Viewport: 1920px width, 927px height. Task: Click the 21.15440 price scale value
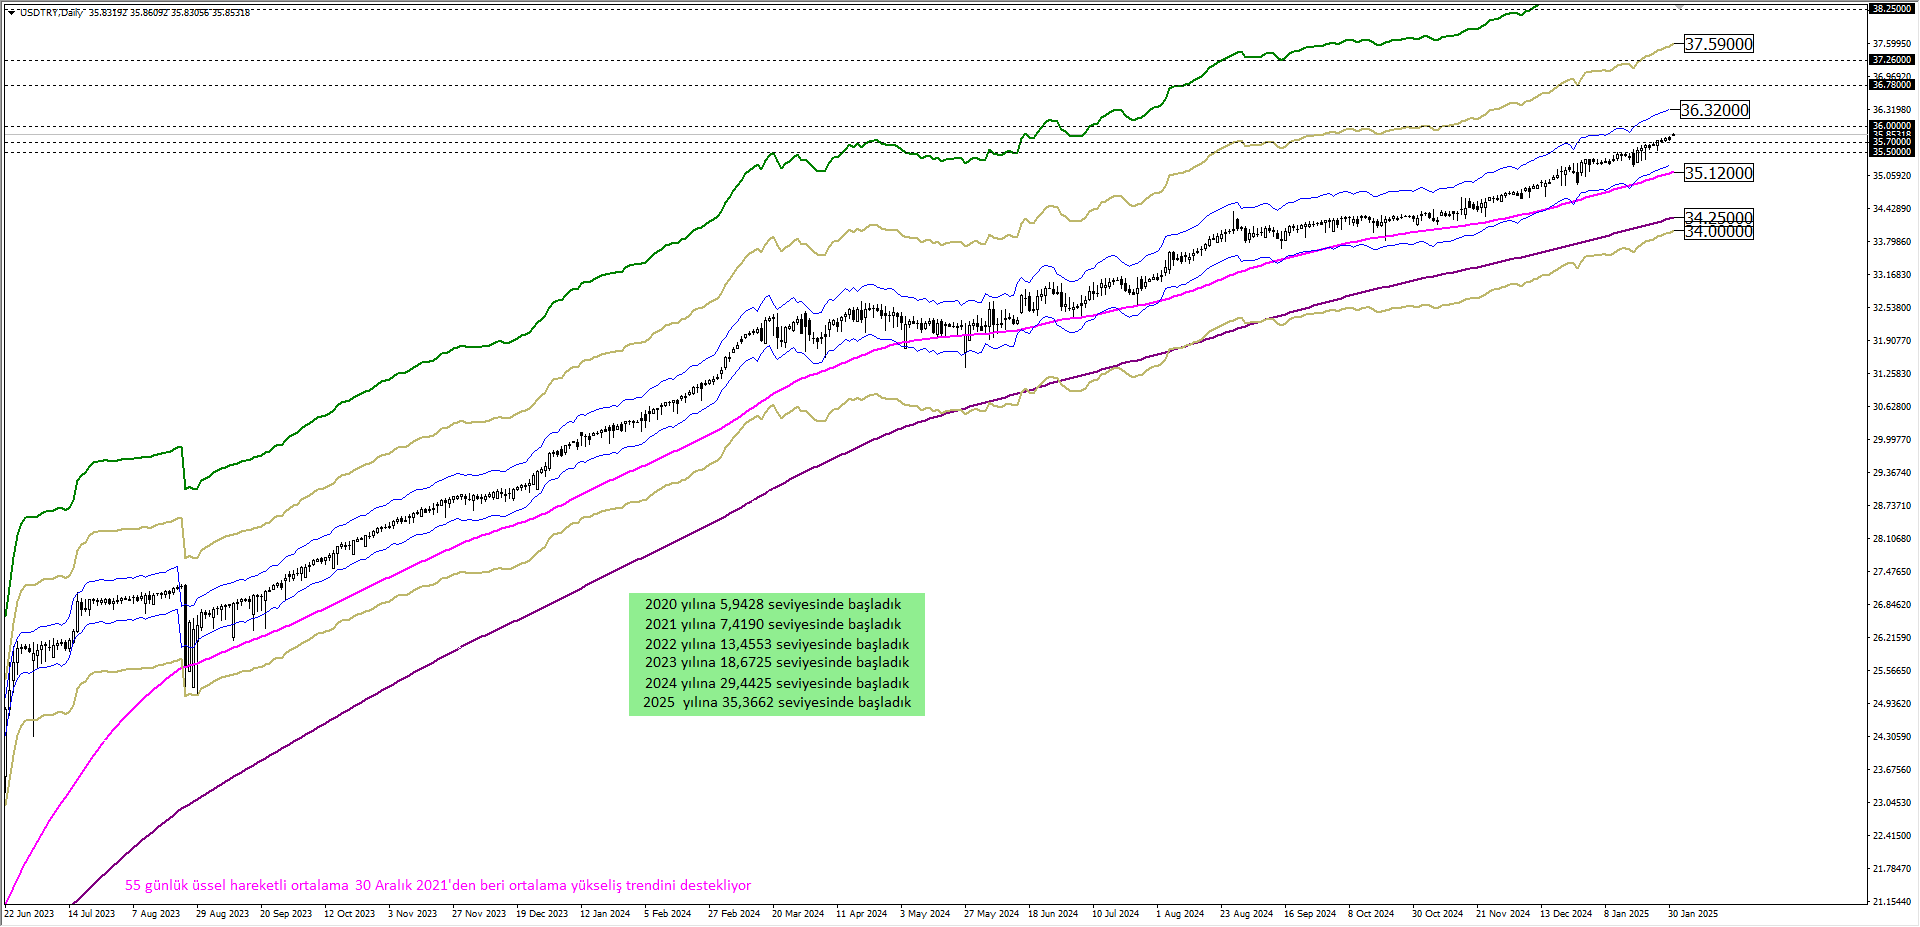pos(1891,902)
